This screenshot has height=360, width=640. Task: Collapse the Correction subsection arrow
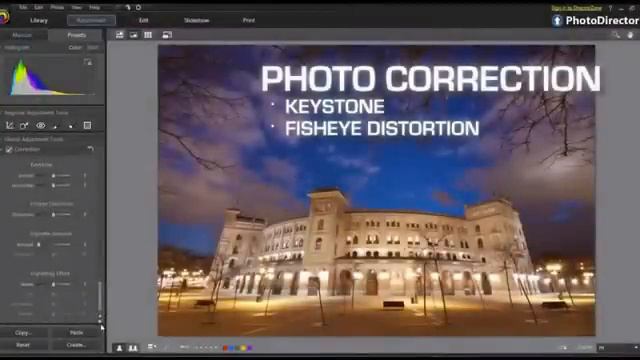pyautogui.click(x=2, y=150)
